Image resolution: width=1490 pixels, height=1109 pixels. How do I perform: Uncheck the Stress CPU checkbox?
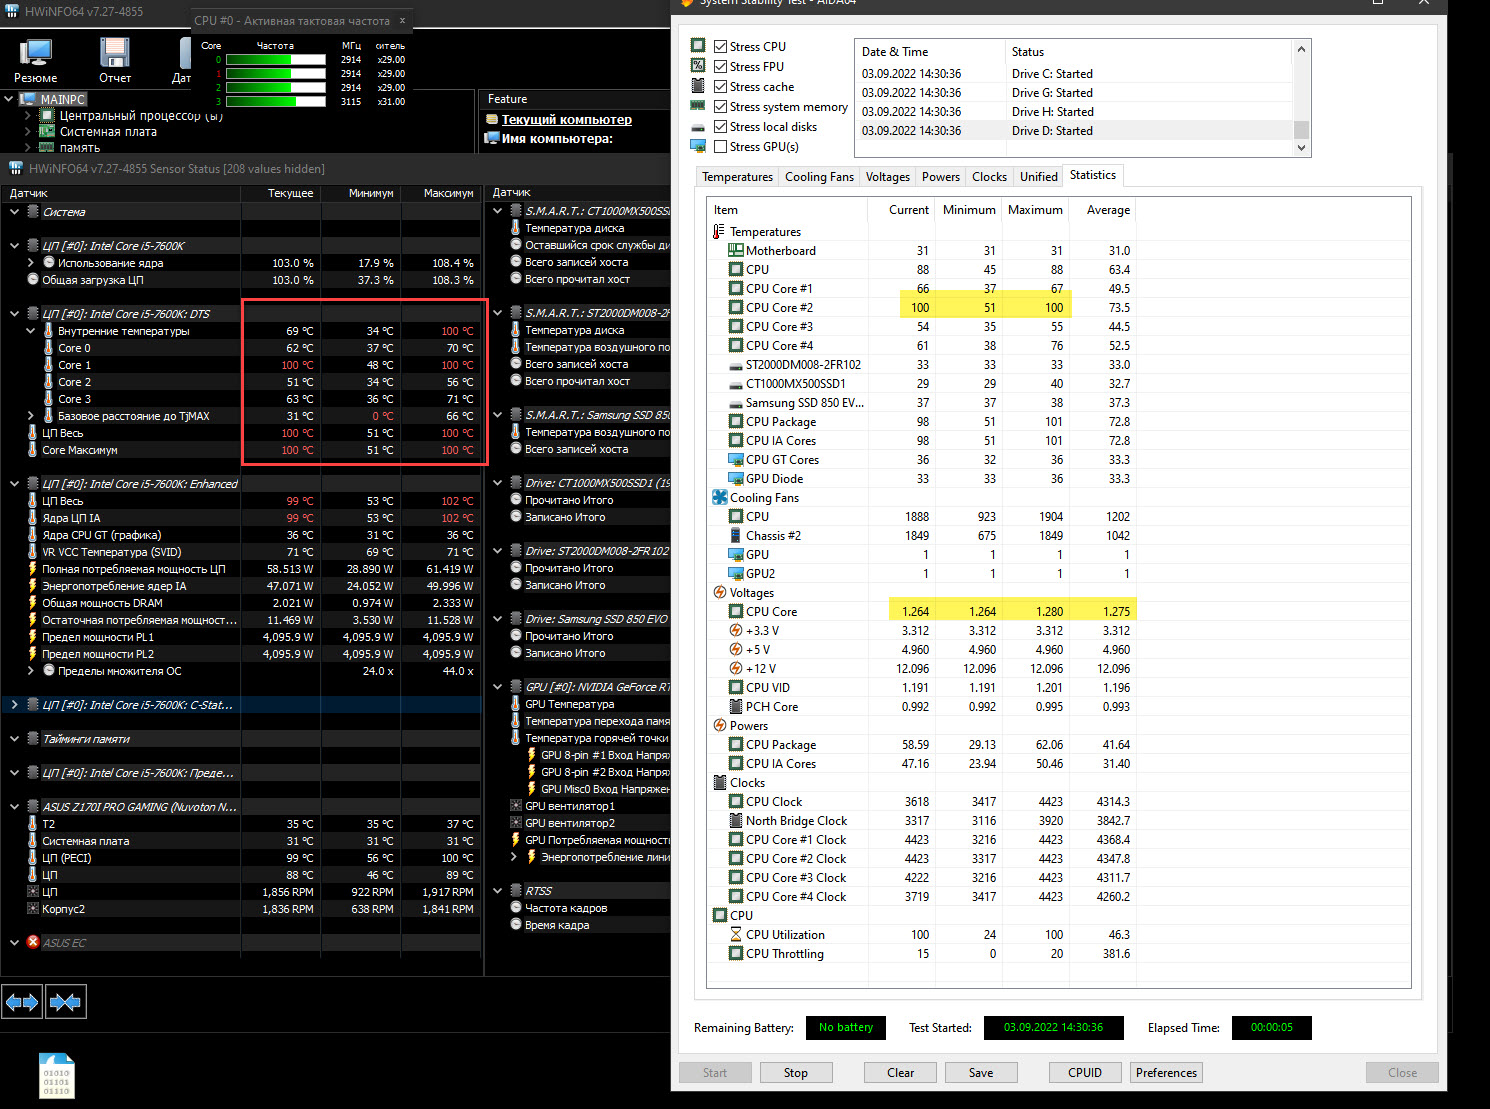tap(720, 47)
